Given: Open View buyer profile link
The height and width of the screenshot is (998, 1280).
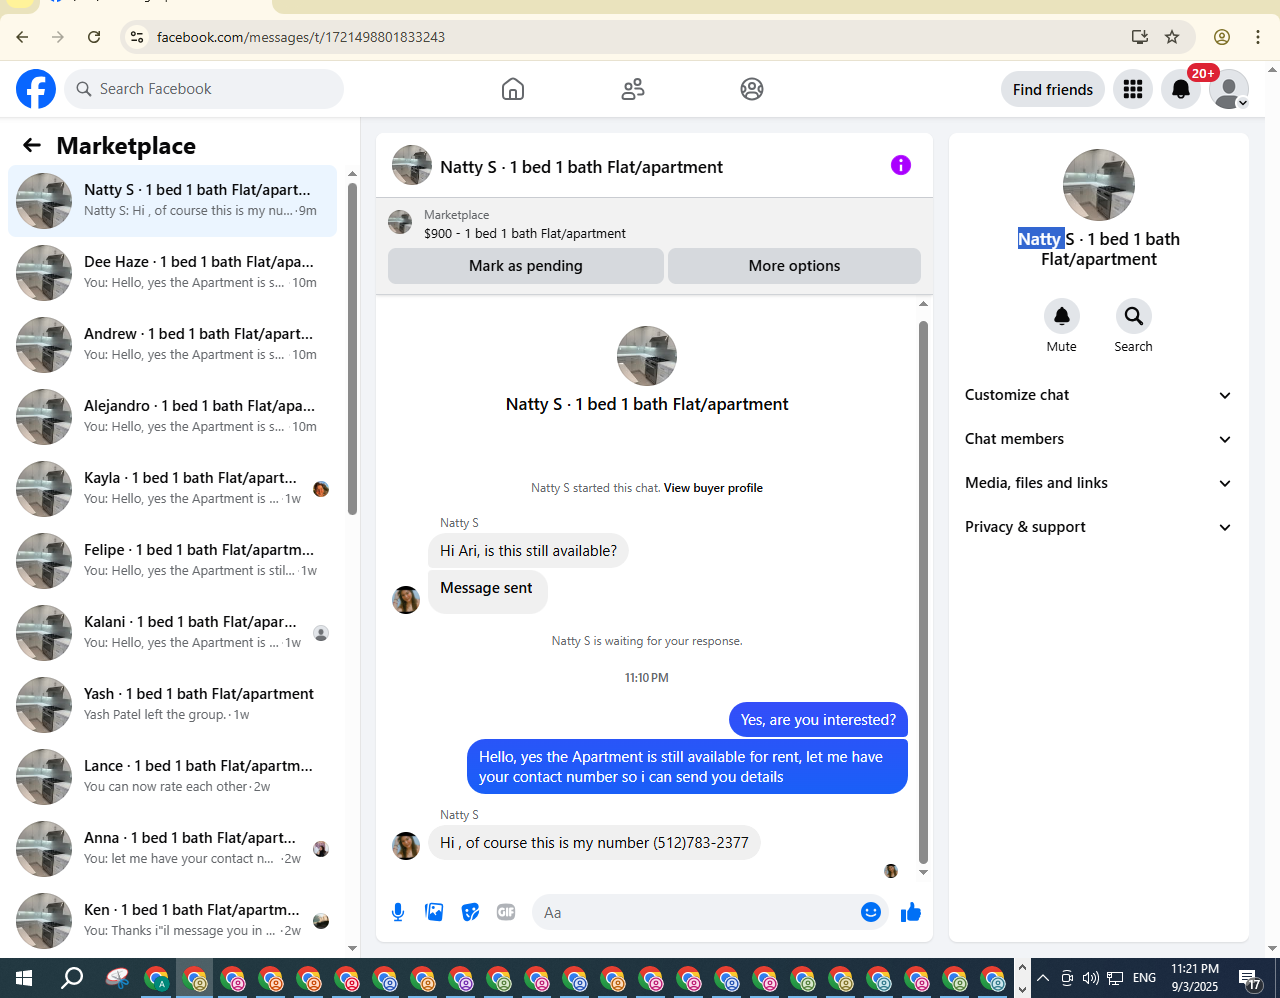Looking at the screenshot, I should click(713, 488).
